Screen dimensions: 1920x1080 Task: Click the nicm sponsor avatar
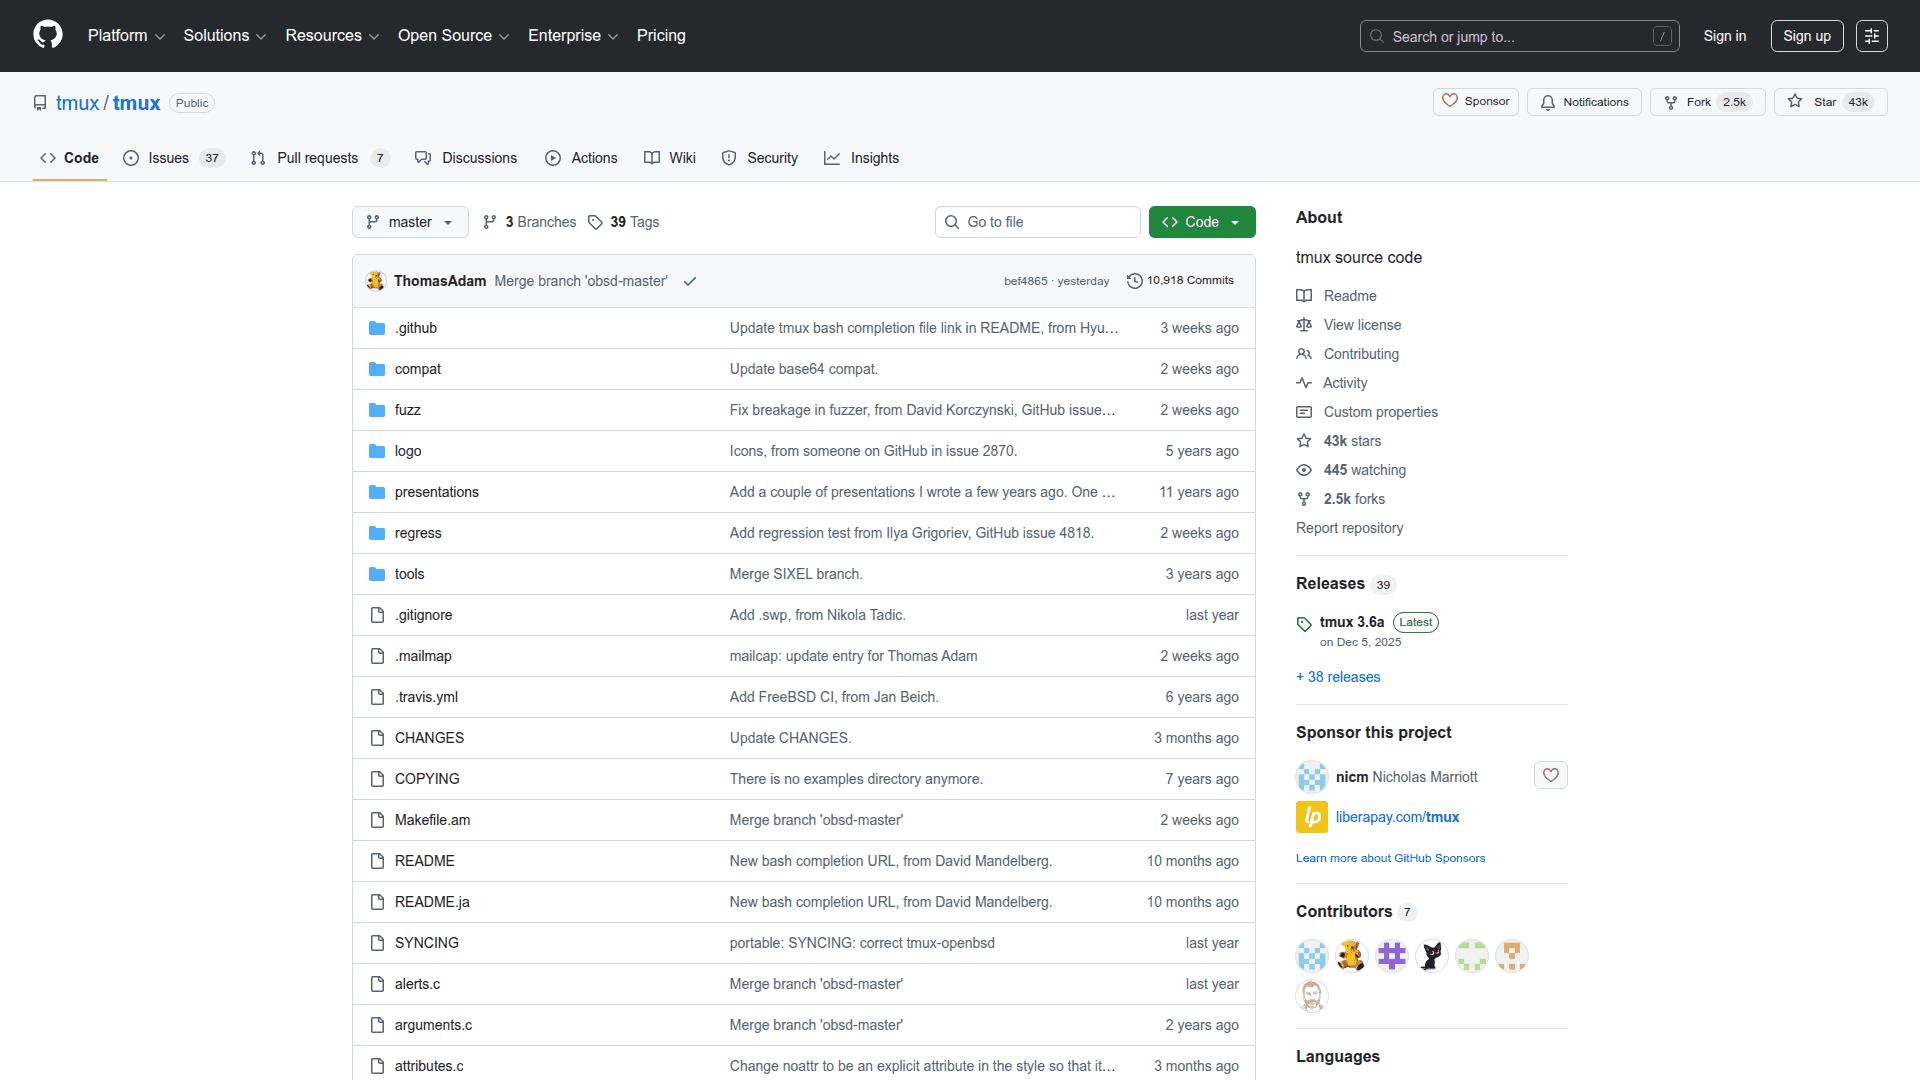(x=1312, y=777)
